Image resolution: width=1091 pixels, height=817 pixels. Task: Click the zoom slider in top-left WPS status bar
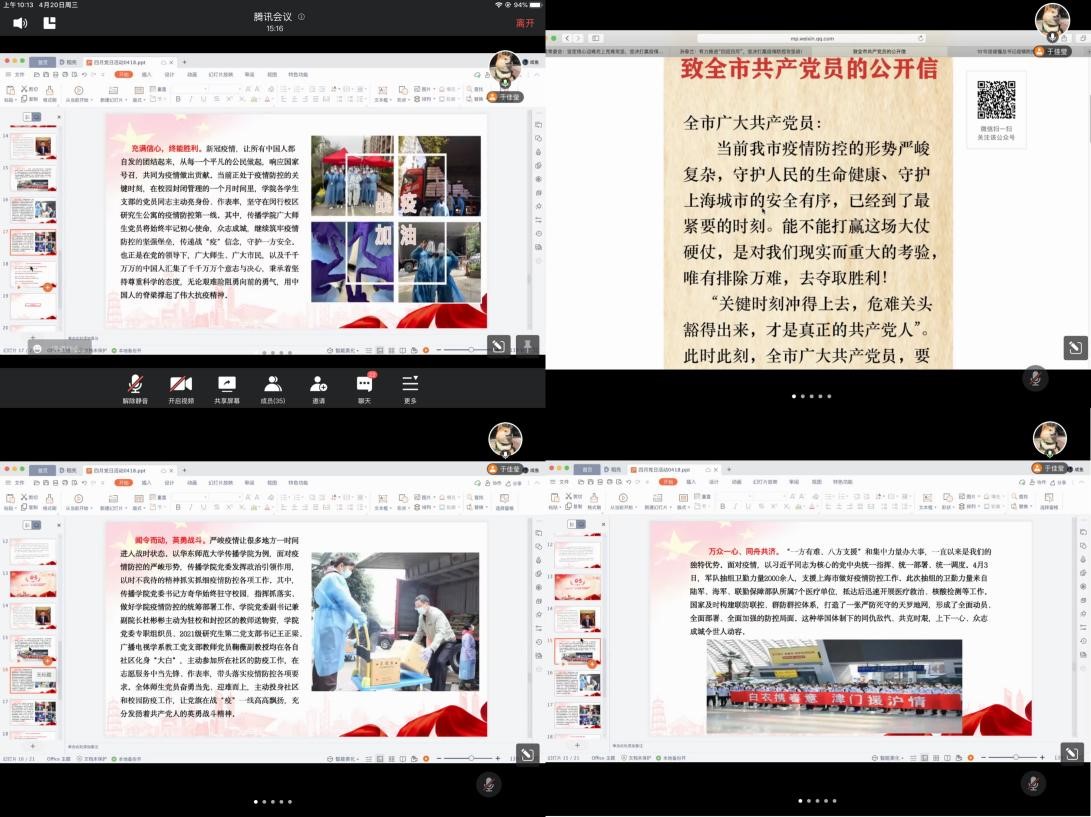470,350
